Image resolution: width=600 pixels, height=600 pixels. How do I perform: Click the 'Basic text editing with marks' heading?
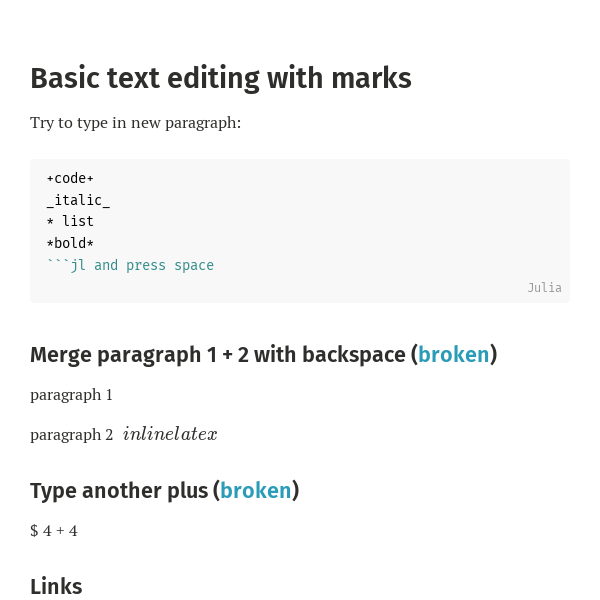221,78
